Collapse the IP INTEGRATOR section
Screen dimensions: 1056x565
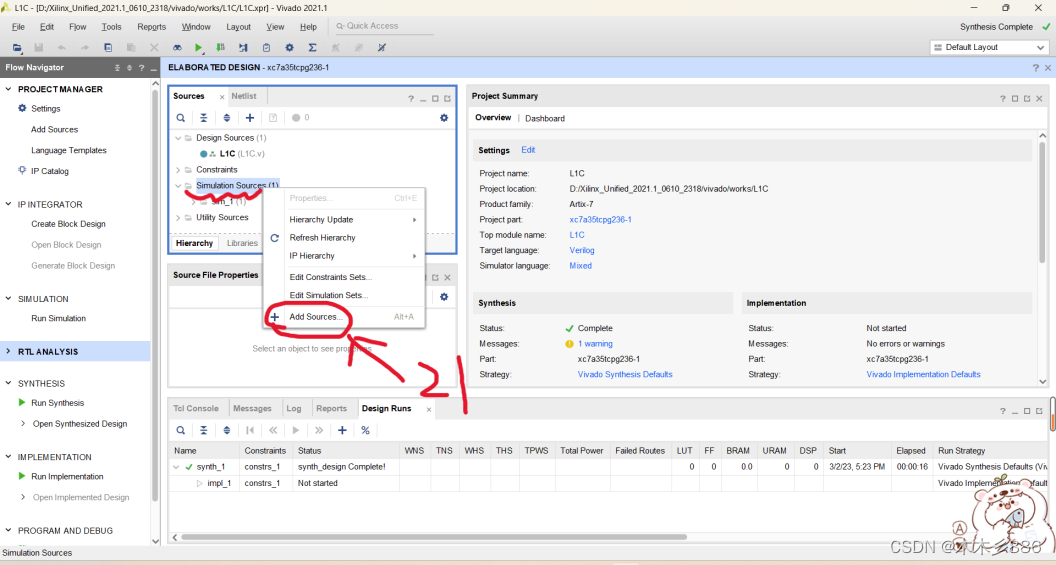tap(9, 204)
